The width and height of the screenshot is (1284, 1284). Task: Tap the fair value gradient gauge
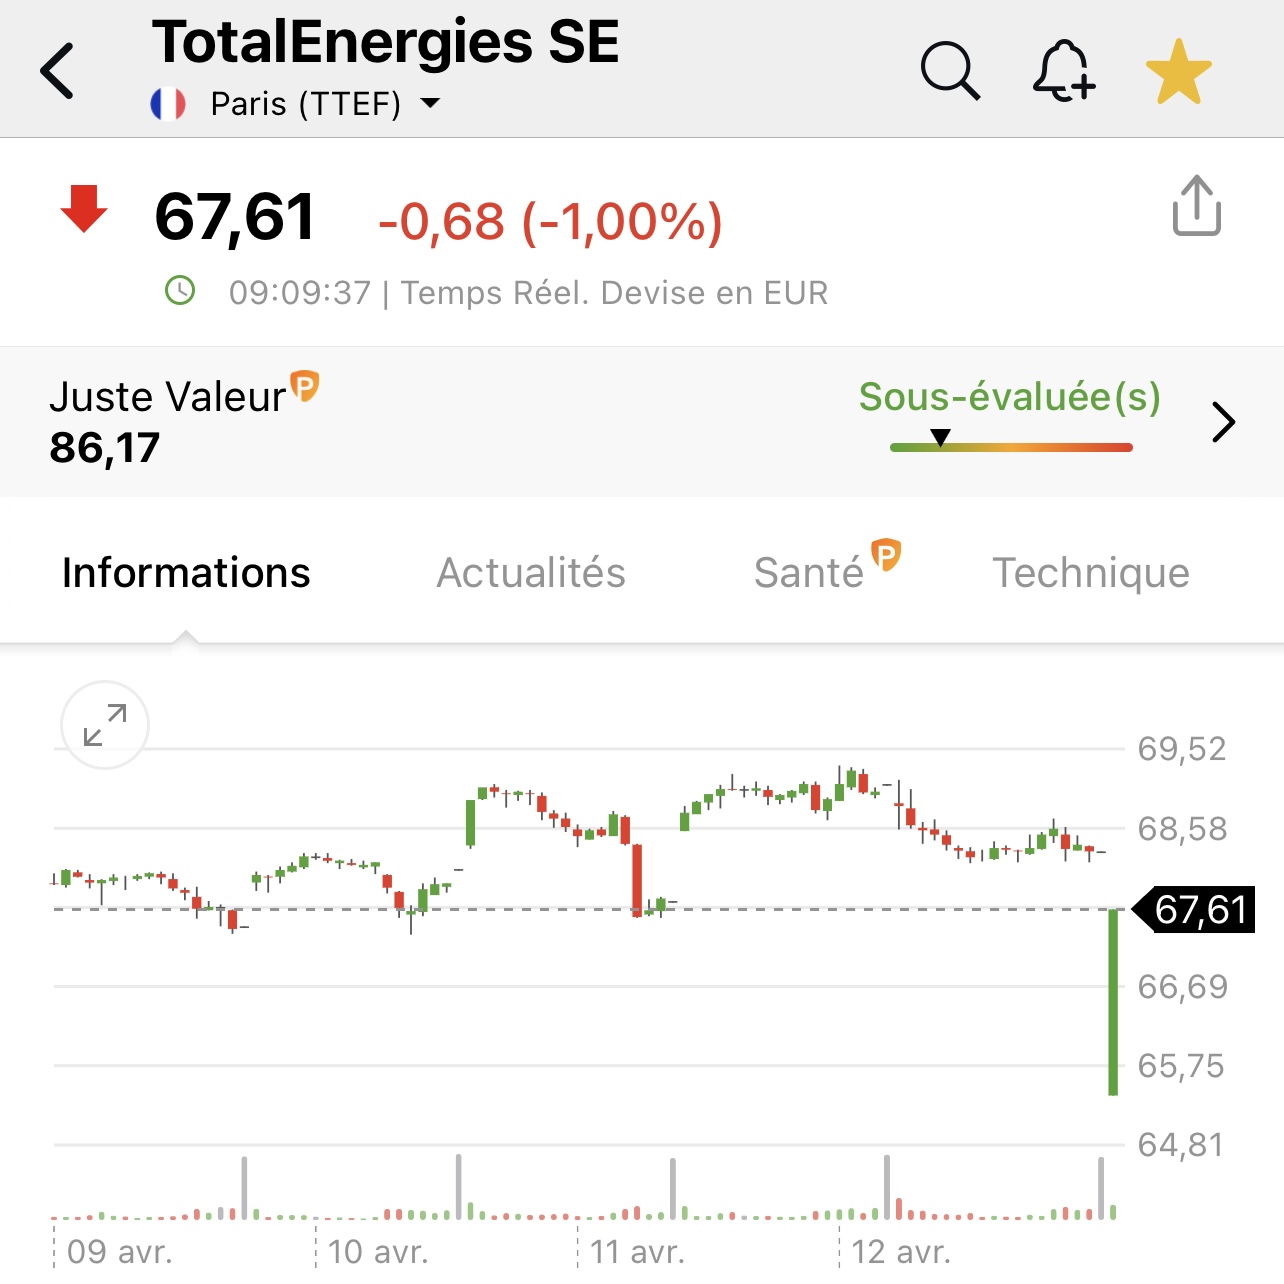click(x=1011, y=446)
